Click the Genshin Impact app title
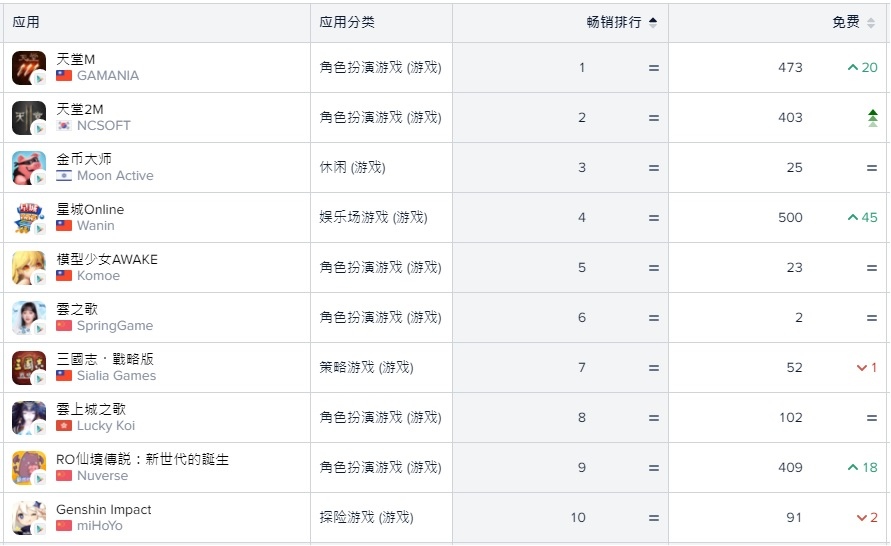The image size is (891, 546). point(103,510)
